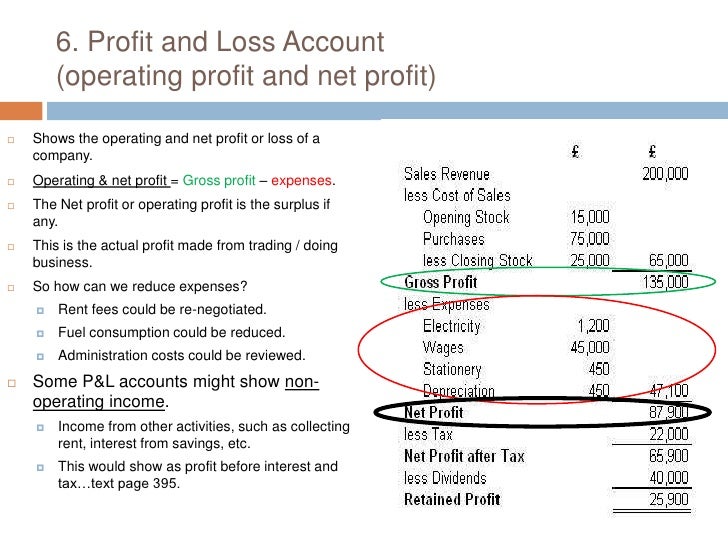
Task: Click 'less Tax' label
Action: [x=428, y=435]
